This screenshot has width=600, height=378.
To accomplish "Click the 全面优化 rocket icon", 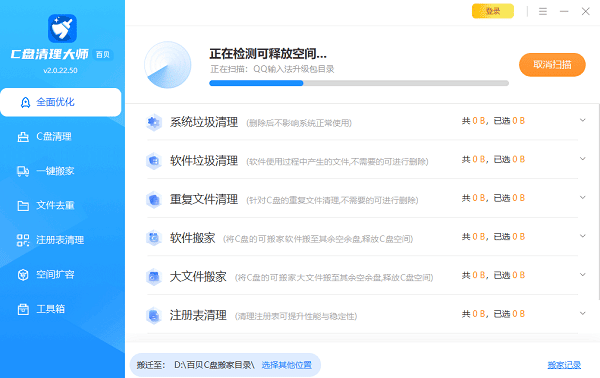I will (x=25, y=102).
